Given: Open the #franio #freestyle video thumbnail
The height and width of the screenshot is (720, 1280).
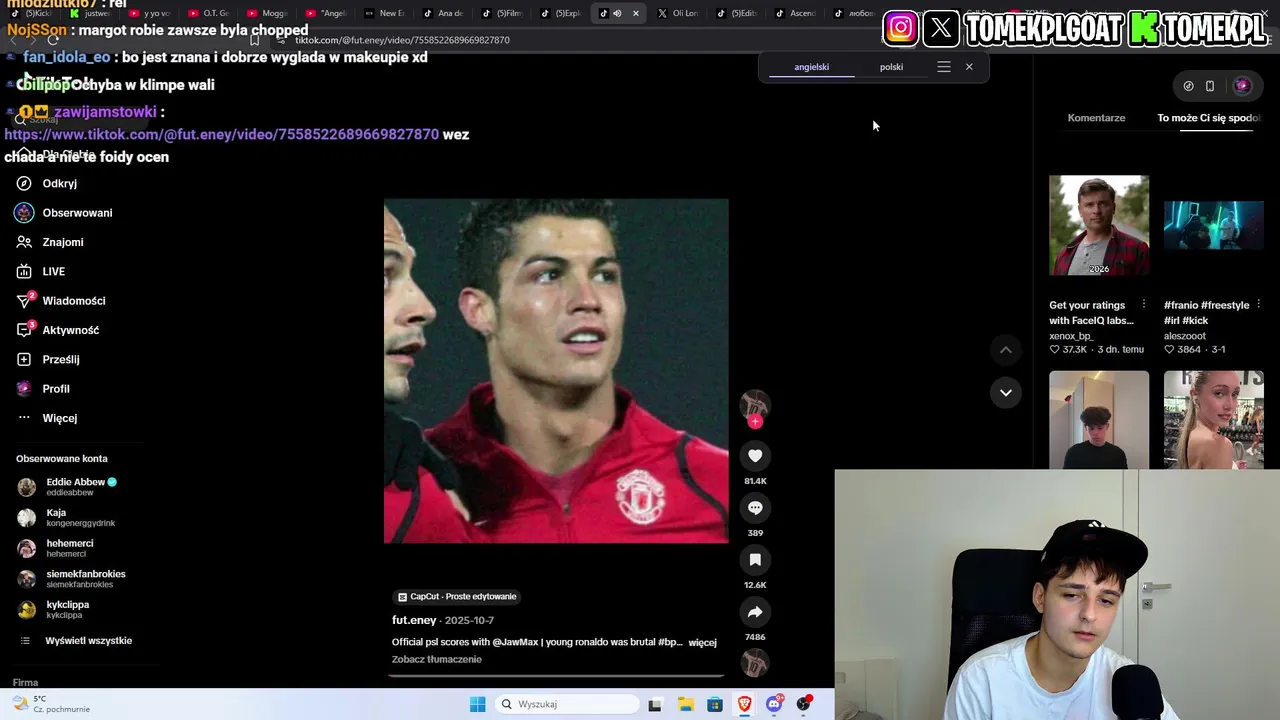Looking at the screenshot, I should [1214, 225].
